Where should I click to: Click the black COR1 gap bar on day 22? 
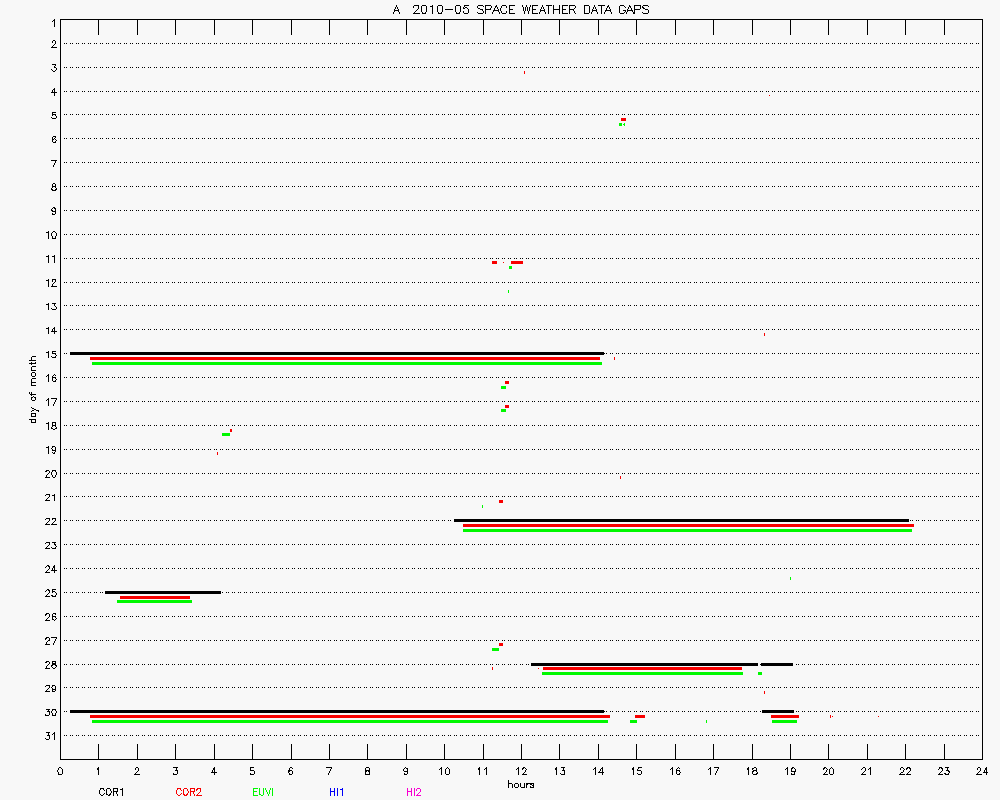(x=681, y=520)
